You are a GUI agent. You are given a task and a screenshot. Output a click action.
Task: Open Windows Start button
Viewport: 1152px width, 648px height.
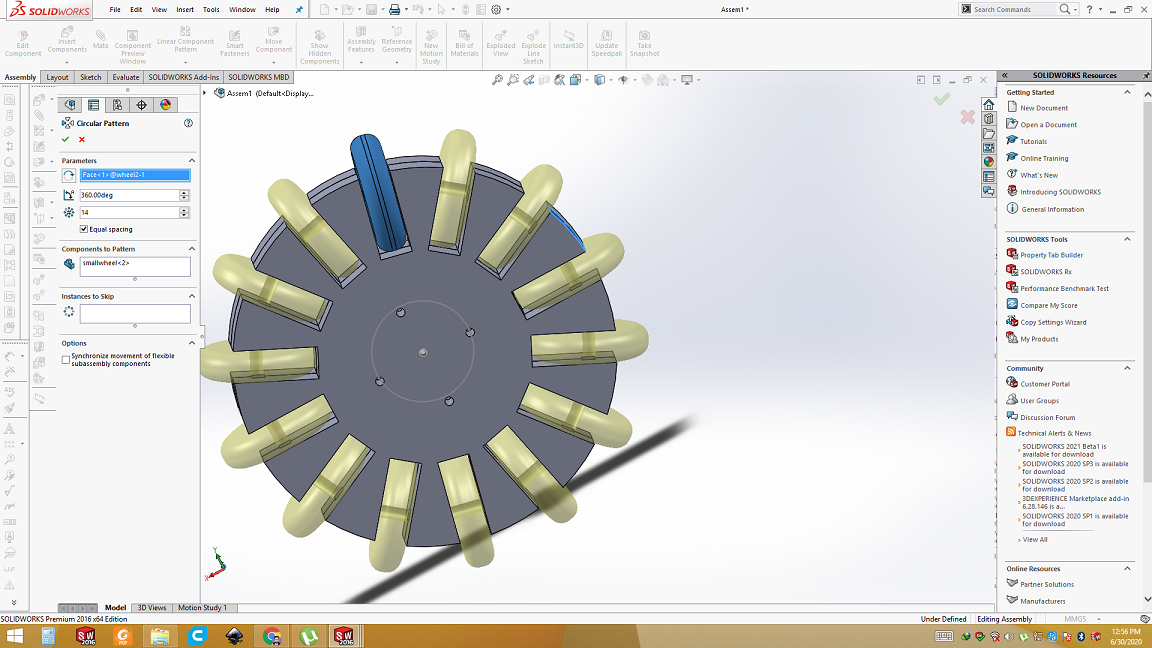point(14,636)
